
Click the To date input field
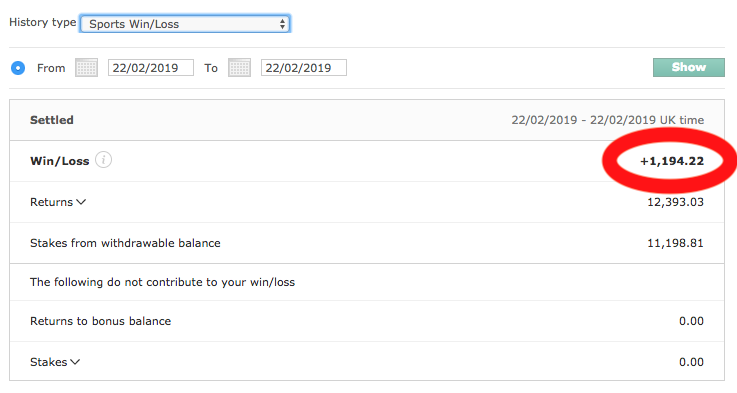click(304, 68)
